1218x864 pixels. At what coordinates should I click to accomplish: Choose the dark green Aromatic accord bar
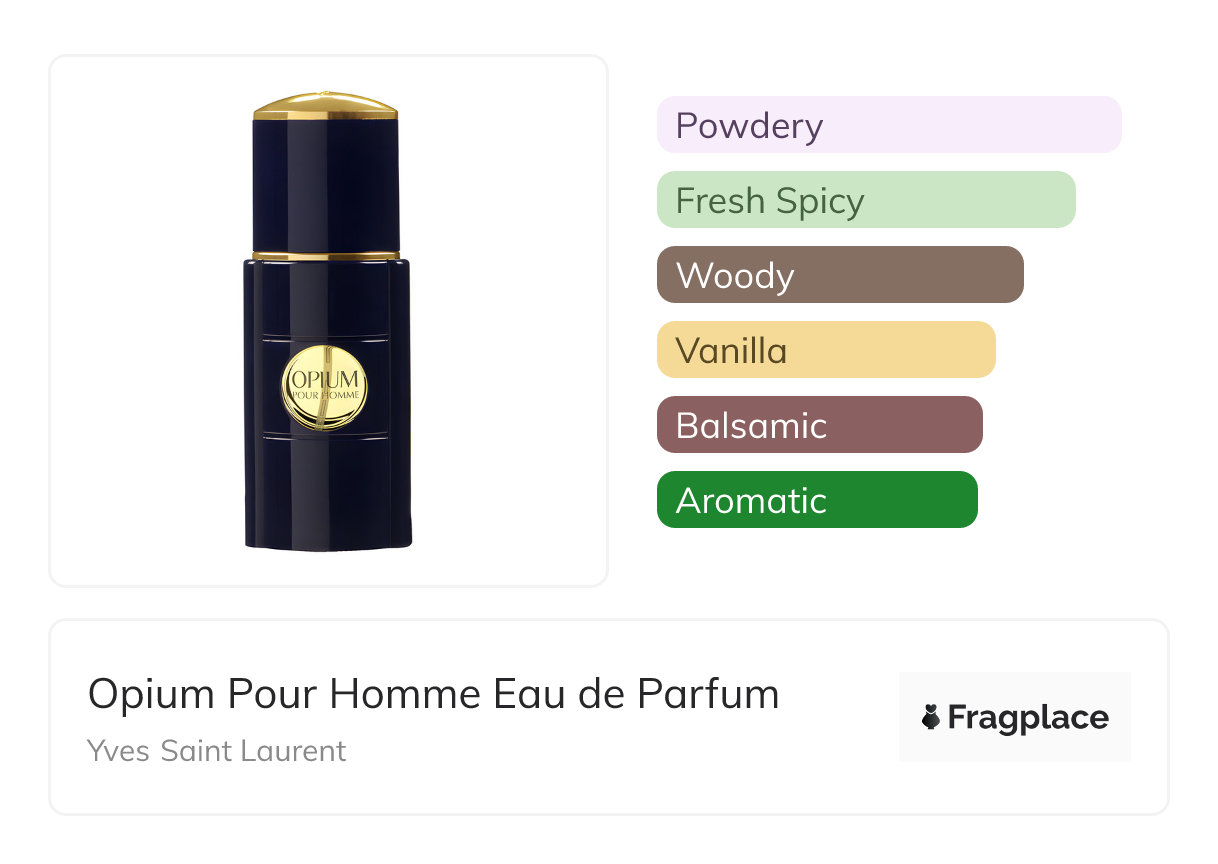click(817, 500)
